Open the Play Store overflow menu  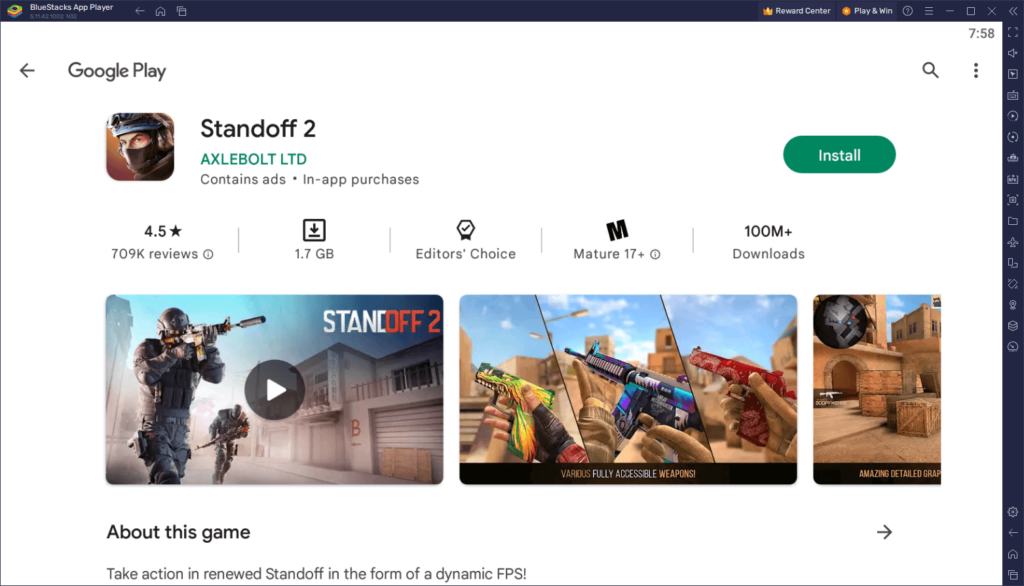tap(975, 70)
